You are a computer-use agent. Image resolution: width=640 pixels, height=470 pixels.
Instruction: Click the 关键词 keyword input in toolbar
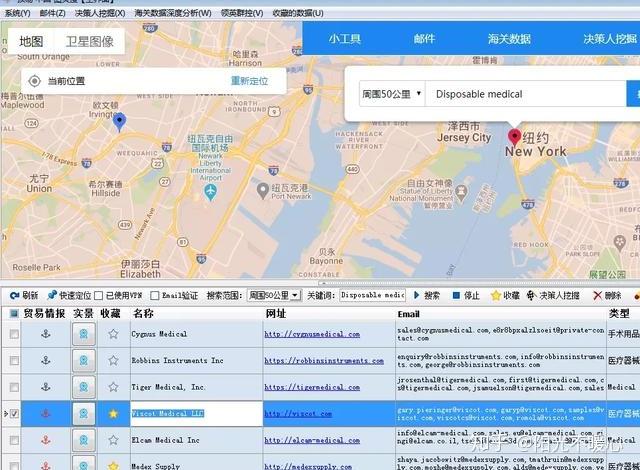[x=372, y=295]
